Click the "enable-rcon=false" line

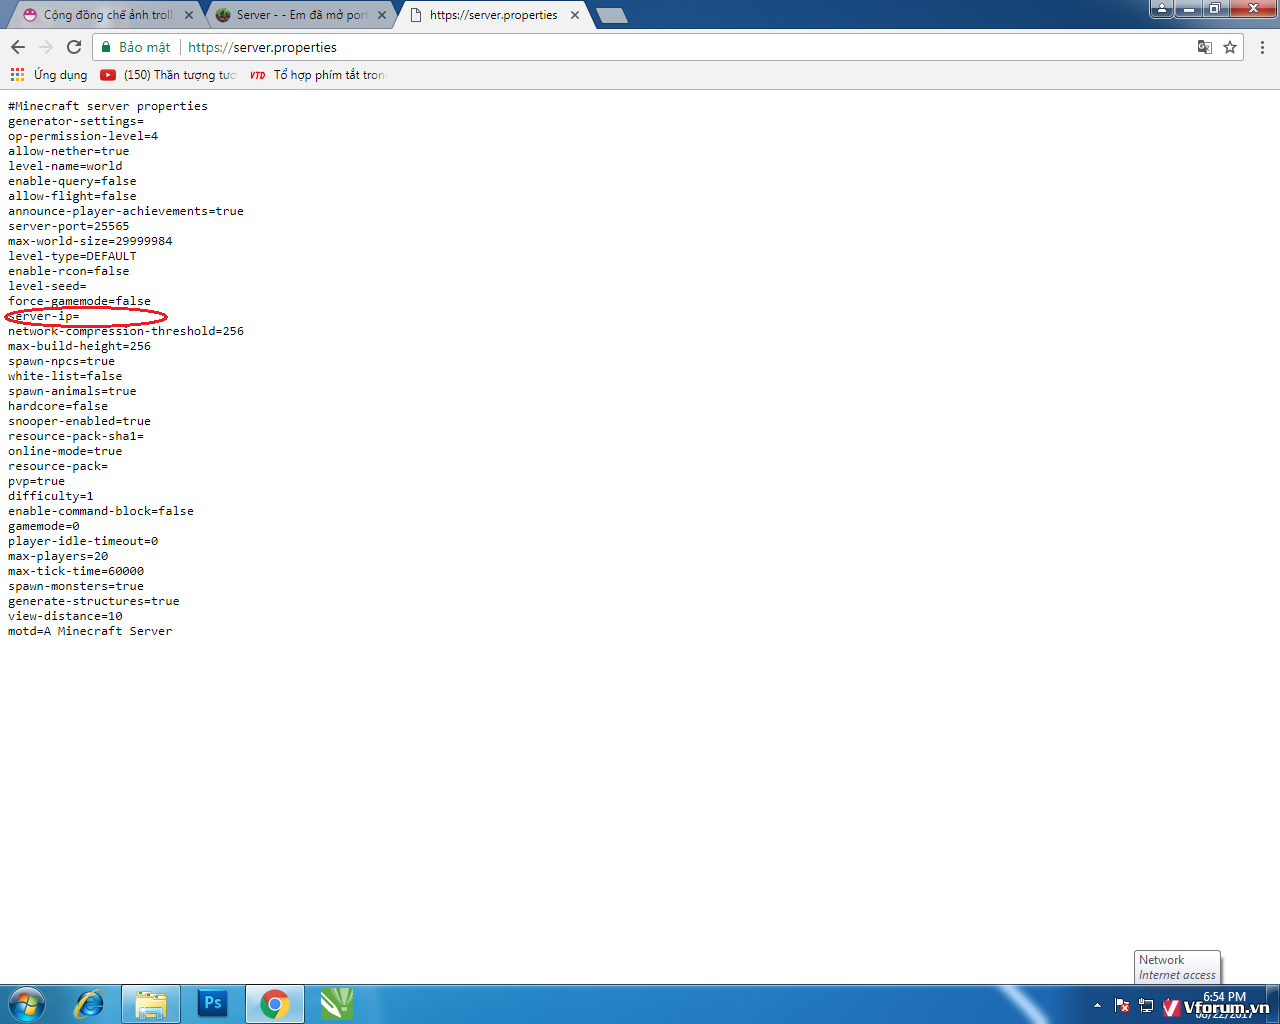click(69, 271)
